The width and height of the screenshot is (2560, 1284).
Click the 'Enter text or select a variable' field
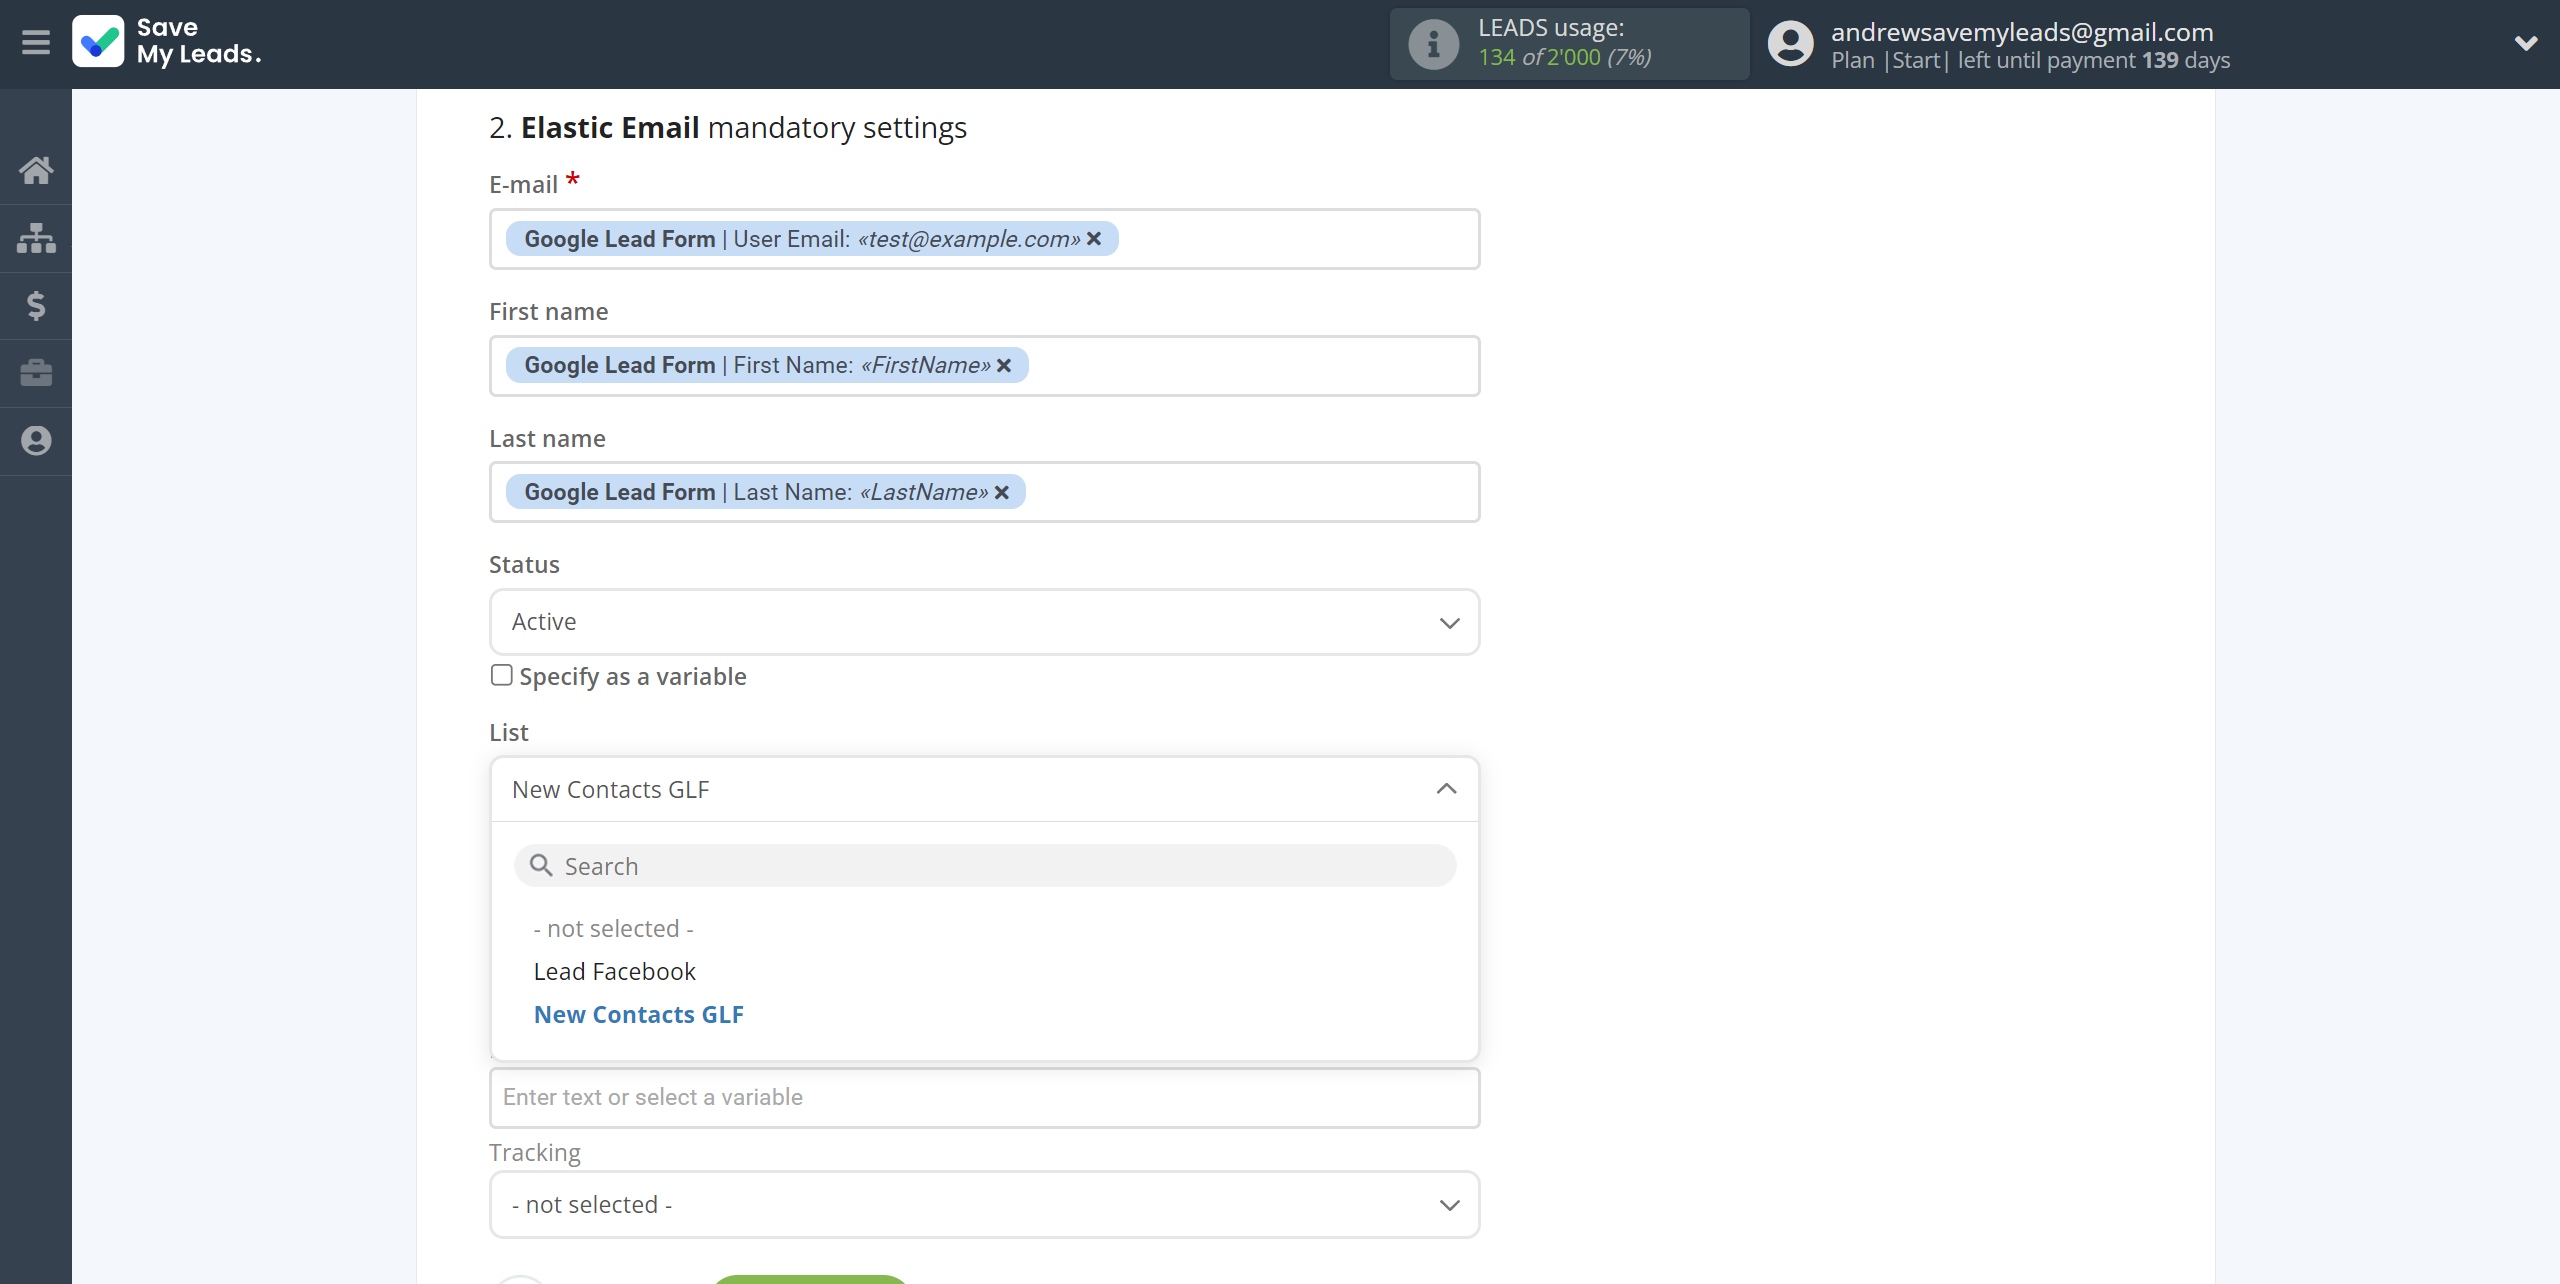pos(984,1098)
